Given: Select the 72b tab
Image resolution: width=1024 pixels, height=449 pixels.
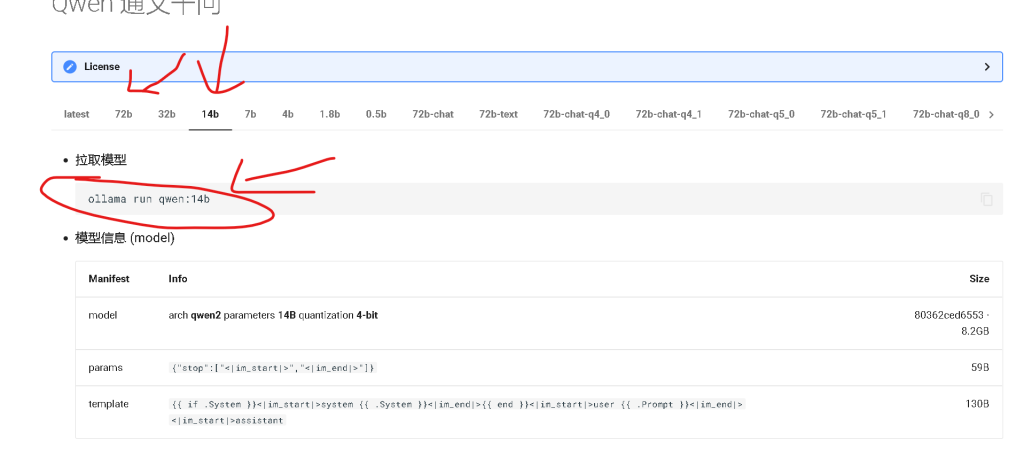Looking at the screenshot, I should point(123,114).
